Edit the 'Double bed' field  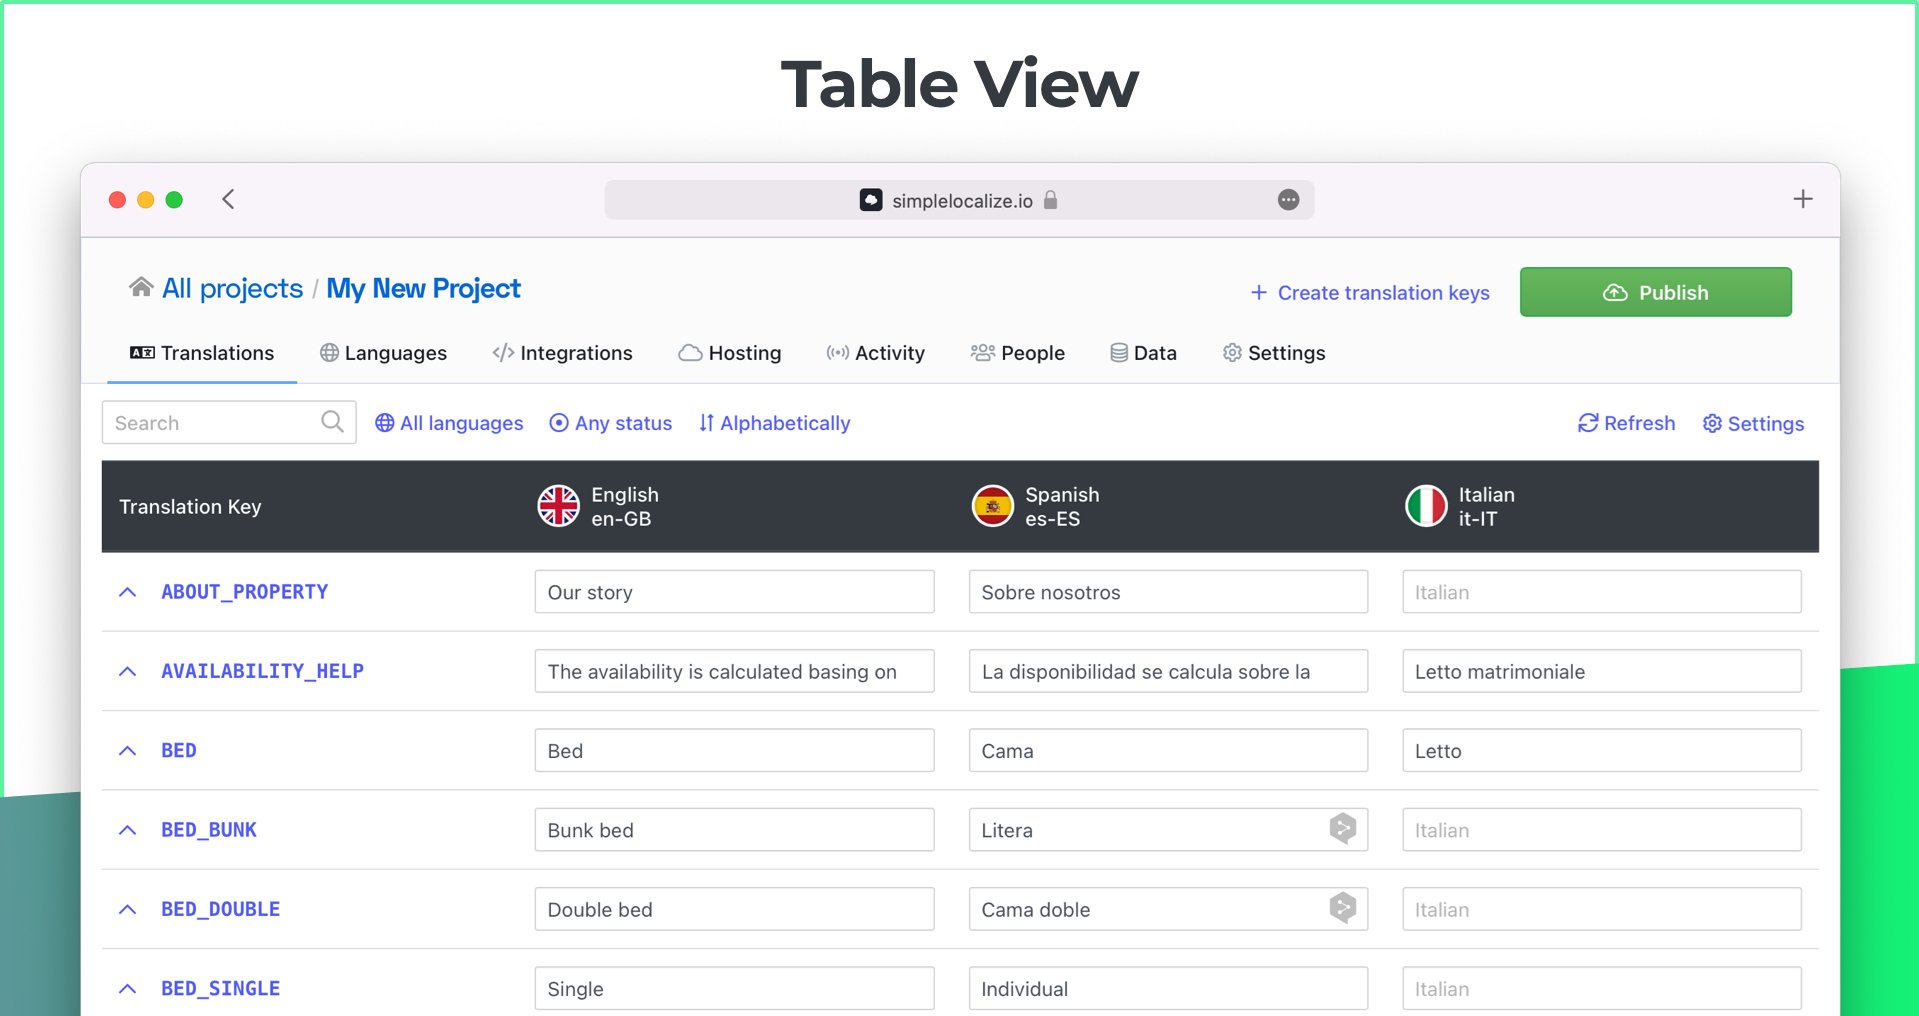pyautogui.click(x=734, y=909)
